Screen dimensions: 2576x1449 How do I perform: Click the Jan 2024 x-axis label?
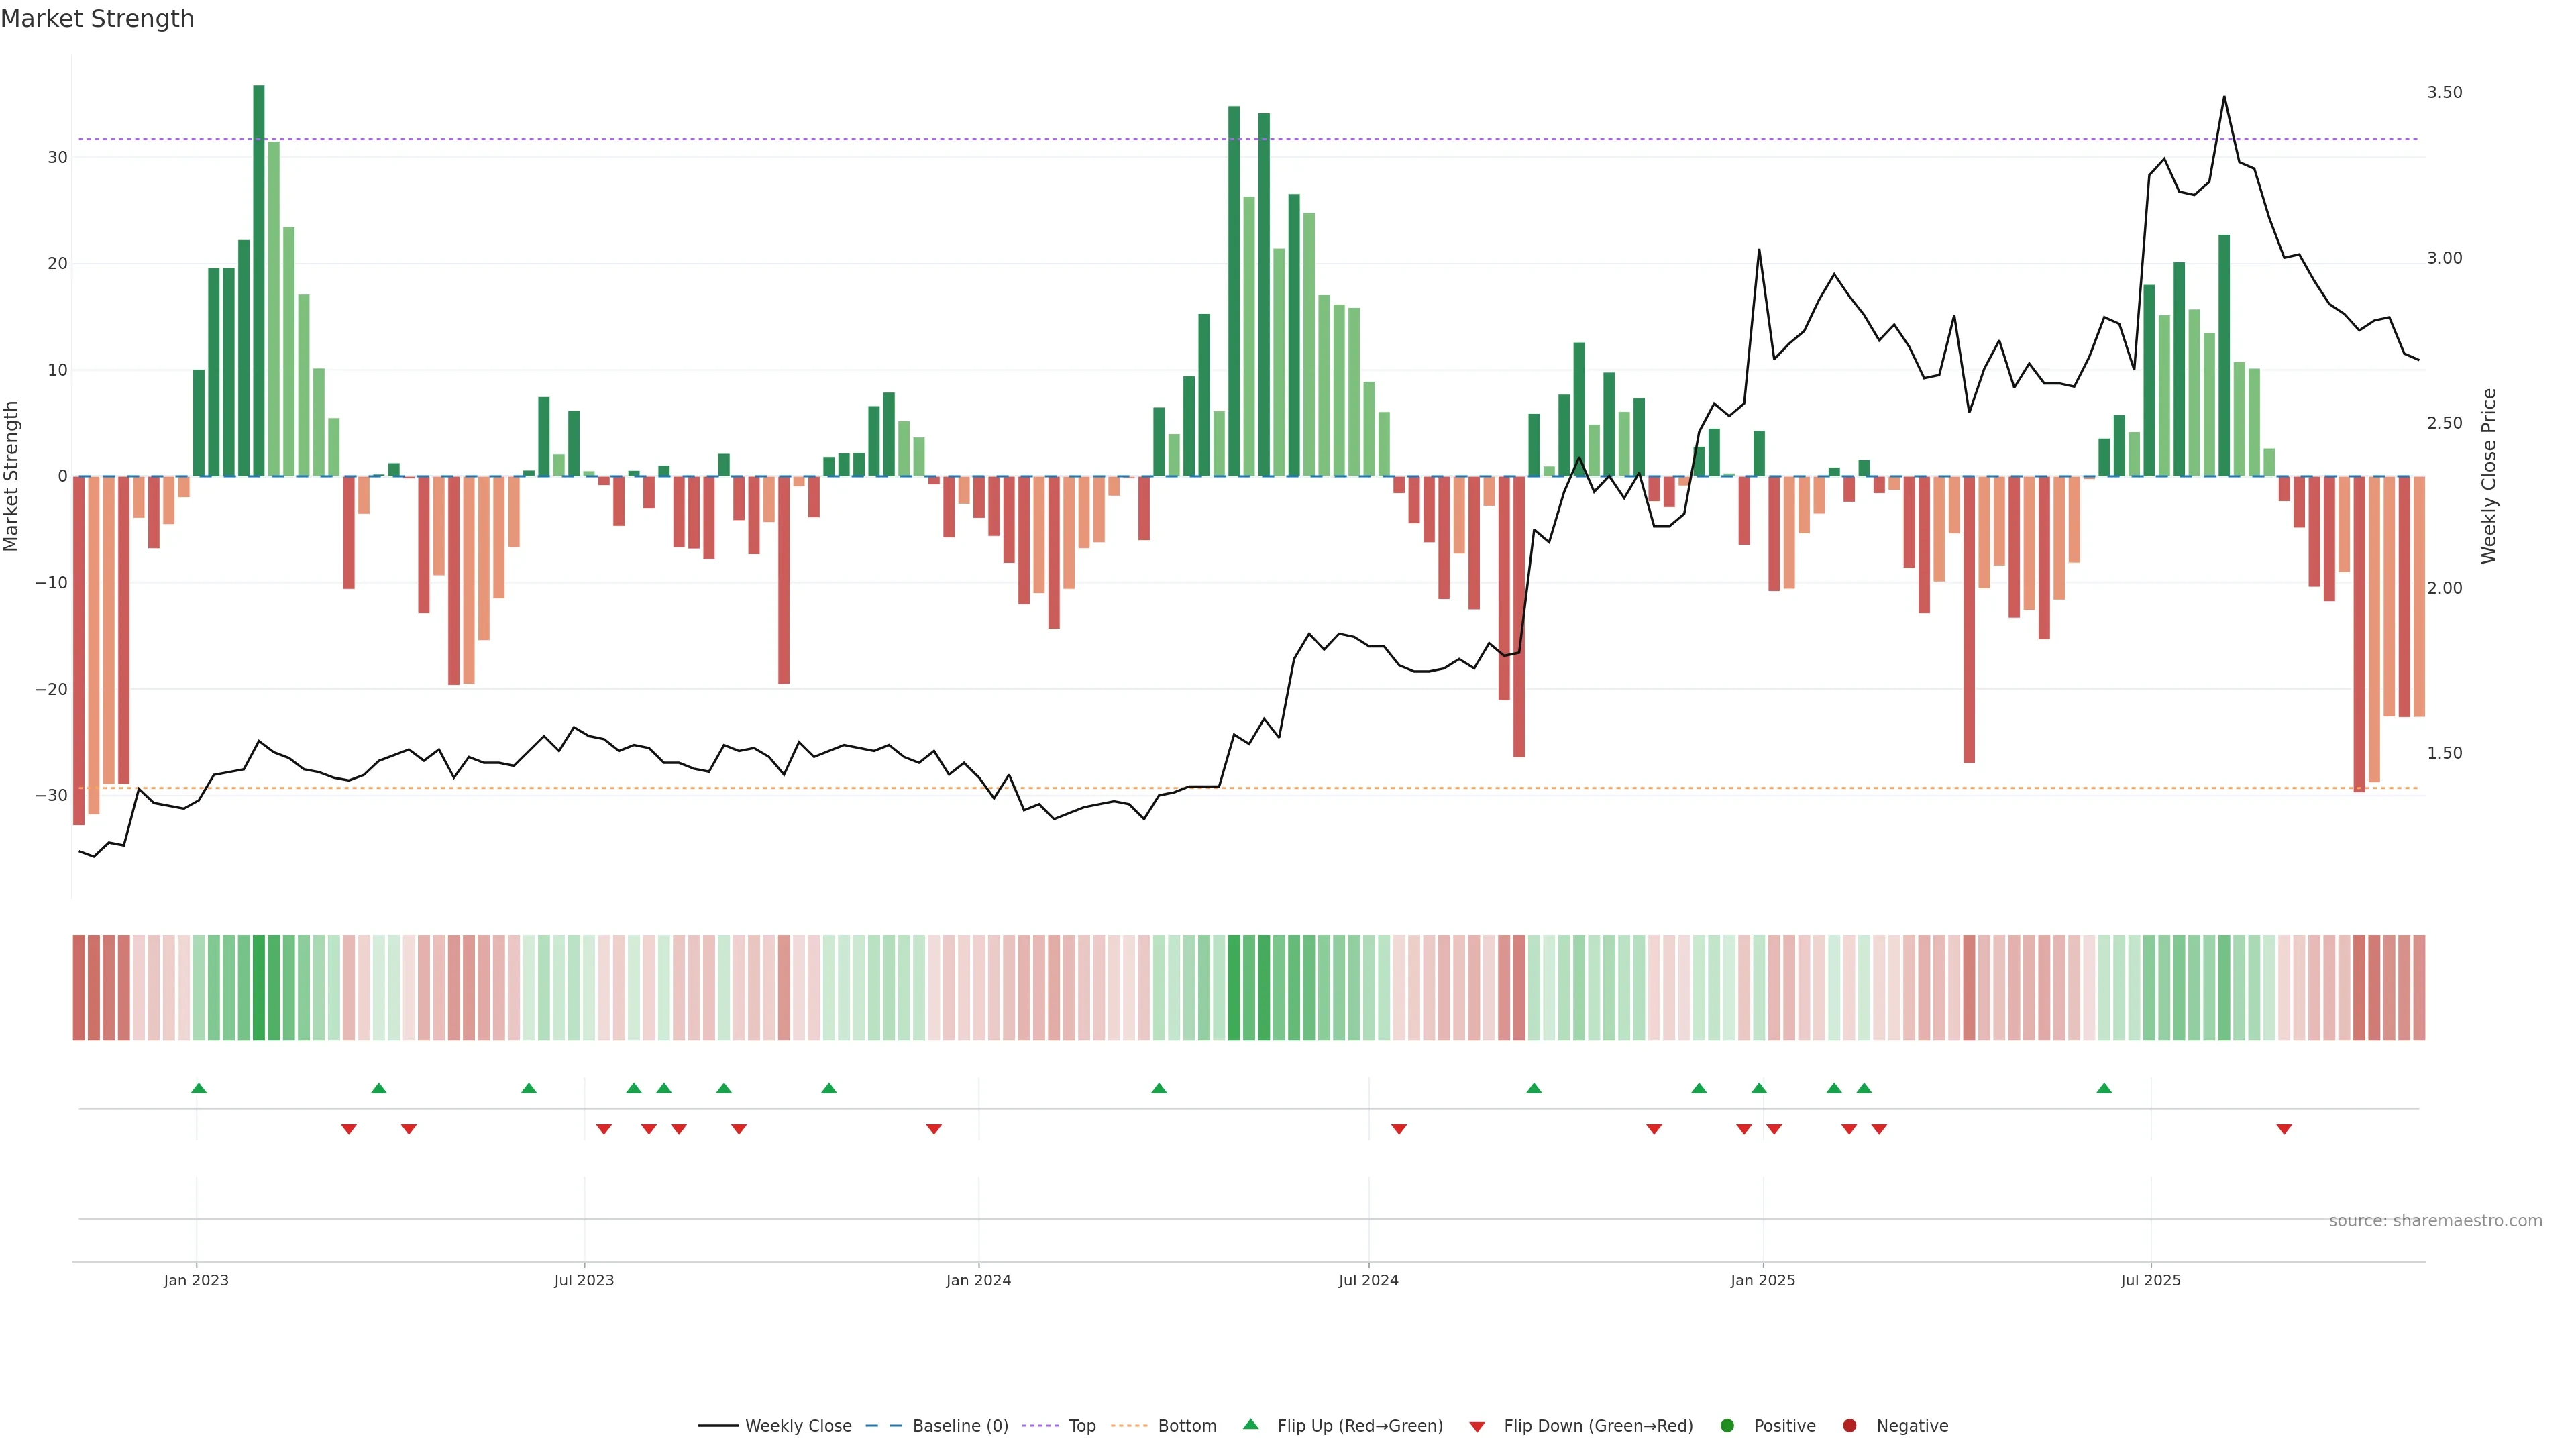tap(978, 1280)
